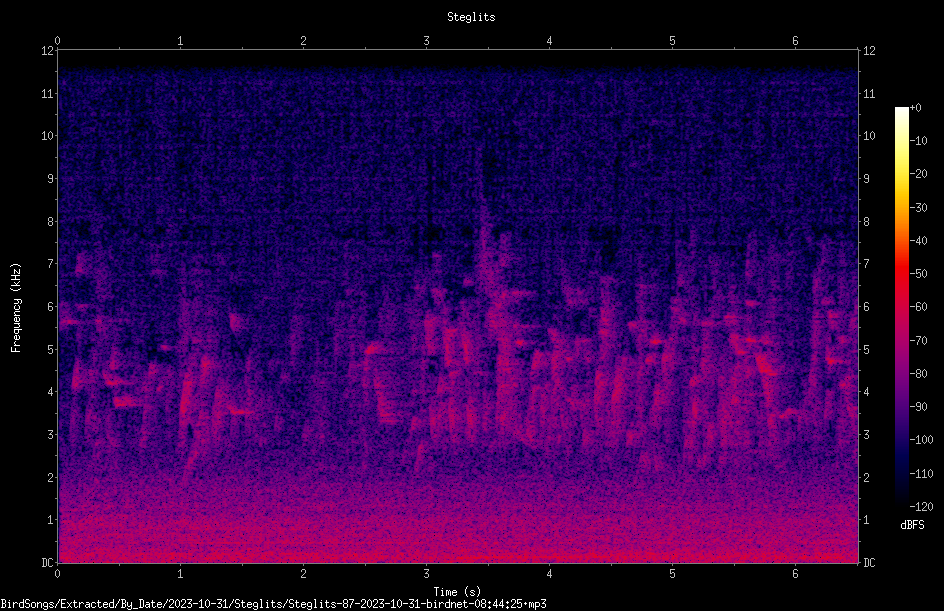The width and height of the screenshot is (944, 611).
Task: Click the Steglits title at top
Action: (471, 17)
